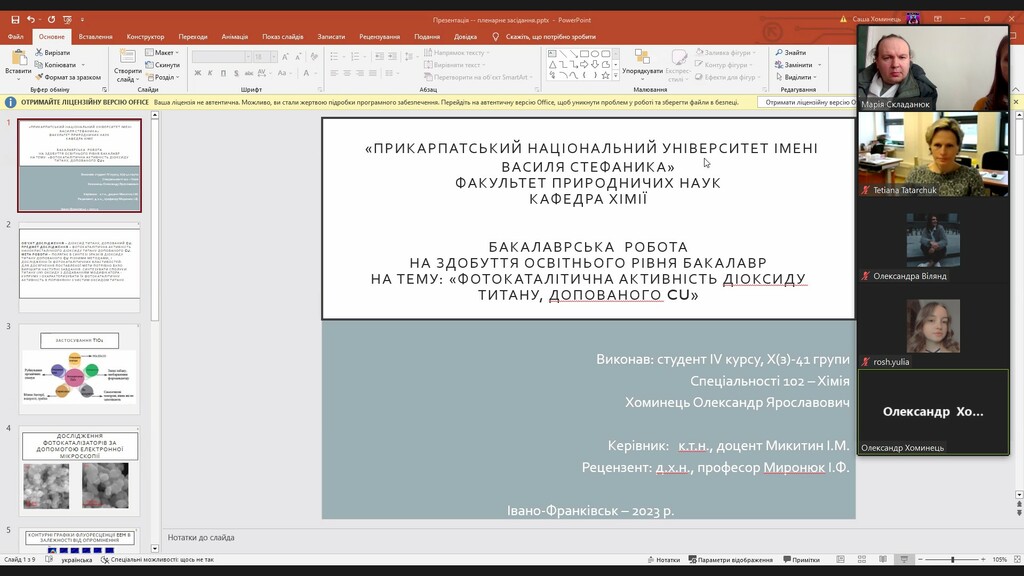Click Примітки in status bar
Image resolution: width=1024 pixels, height=576 pixels.
(x=801, y=560)
